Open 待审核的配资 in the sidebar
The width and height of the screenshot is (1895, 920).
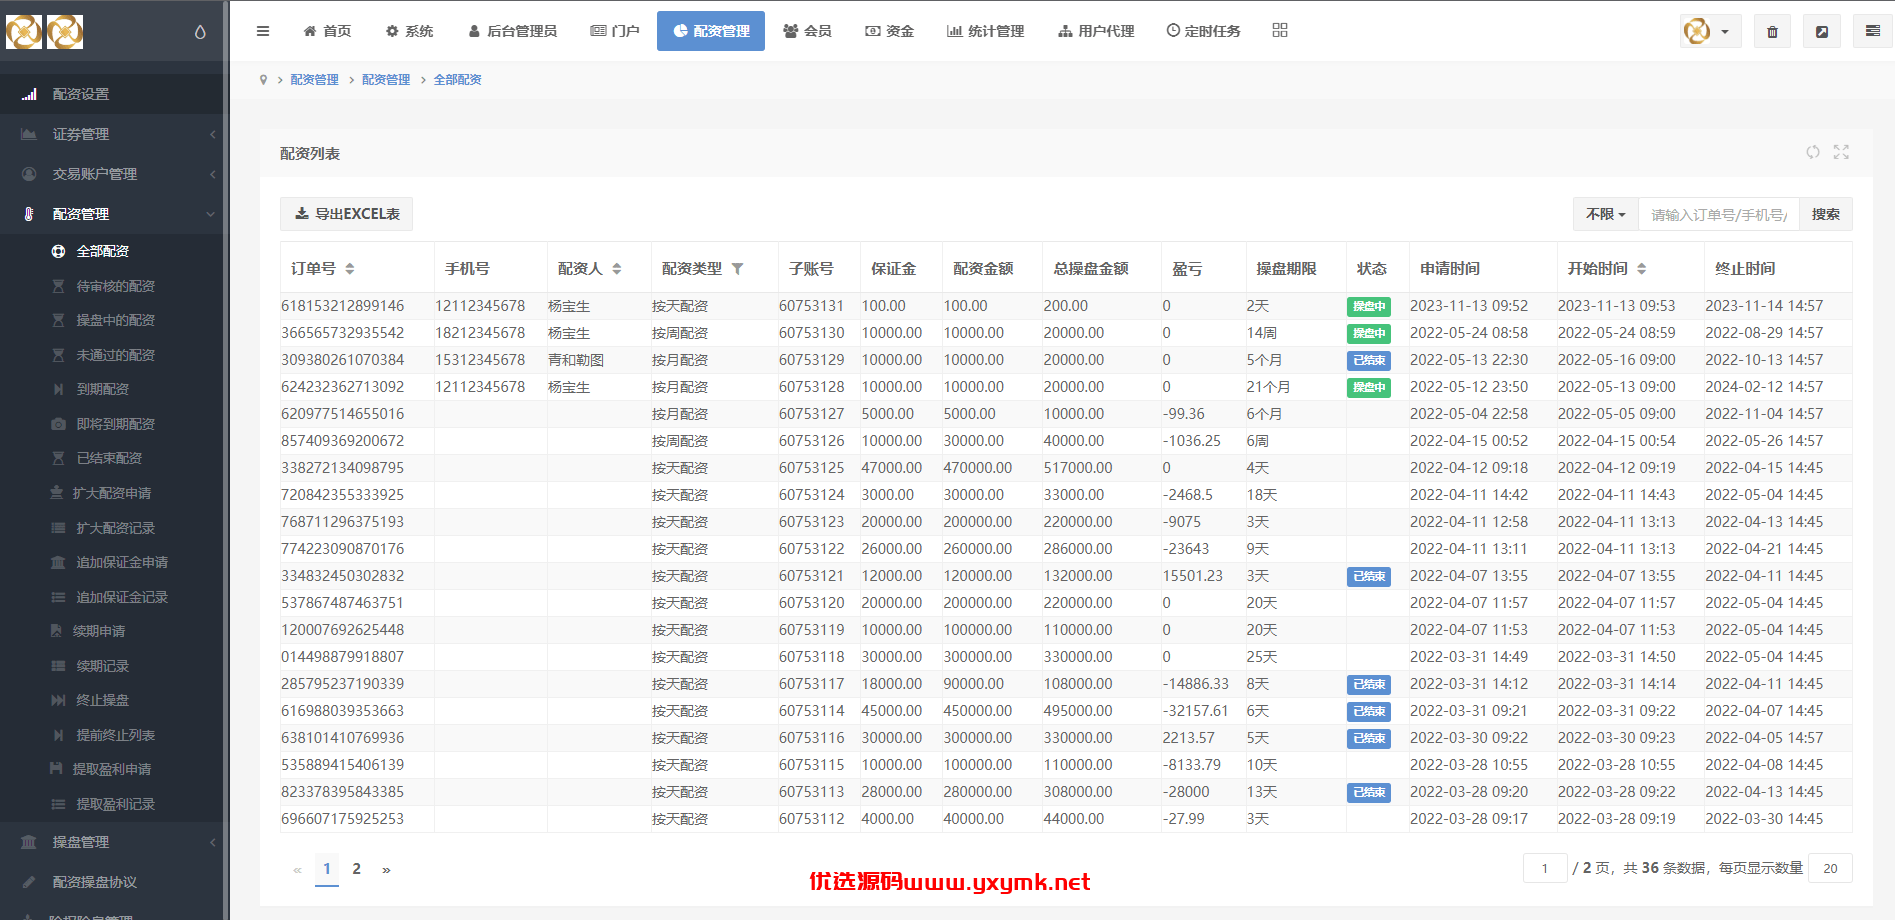116,286
